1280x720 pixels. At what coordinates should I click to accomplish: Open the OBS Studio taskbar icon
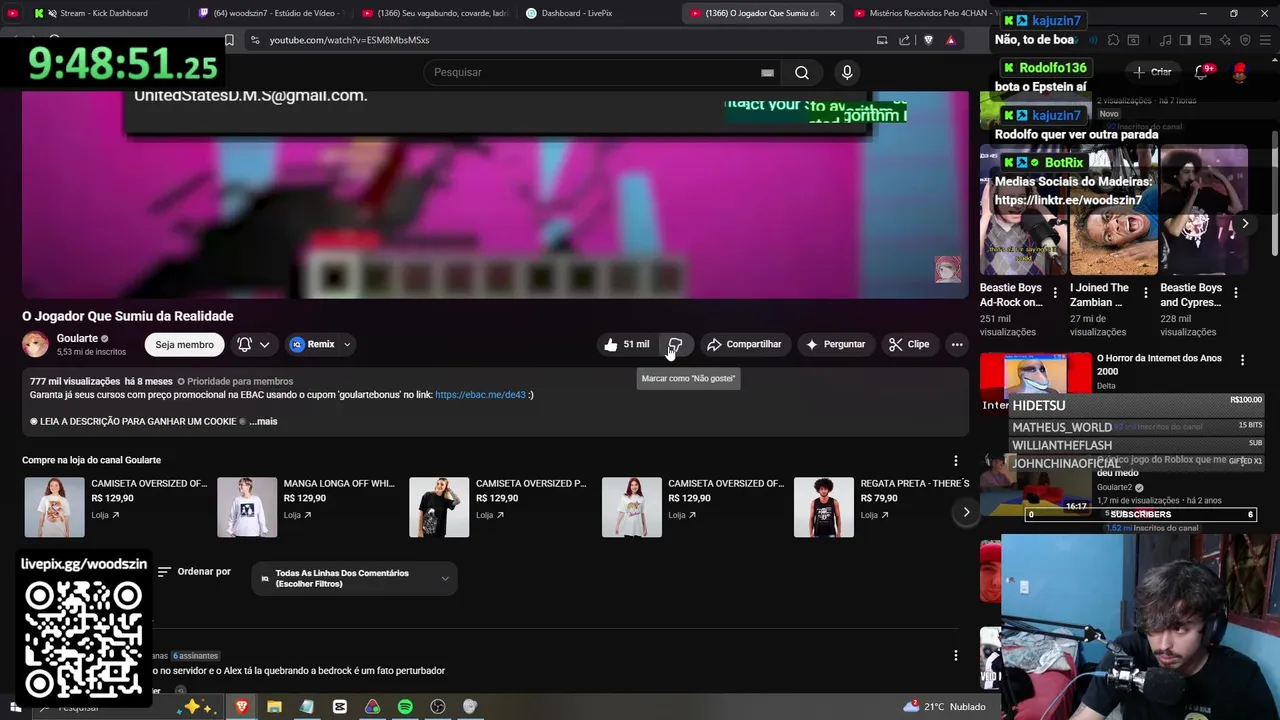(x=438, y=707)
